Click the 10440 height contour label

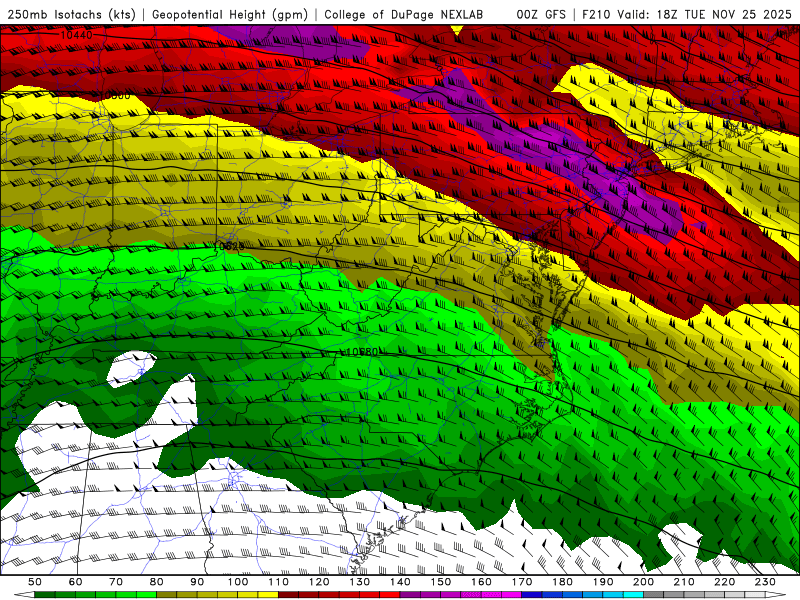77,35
